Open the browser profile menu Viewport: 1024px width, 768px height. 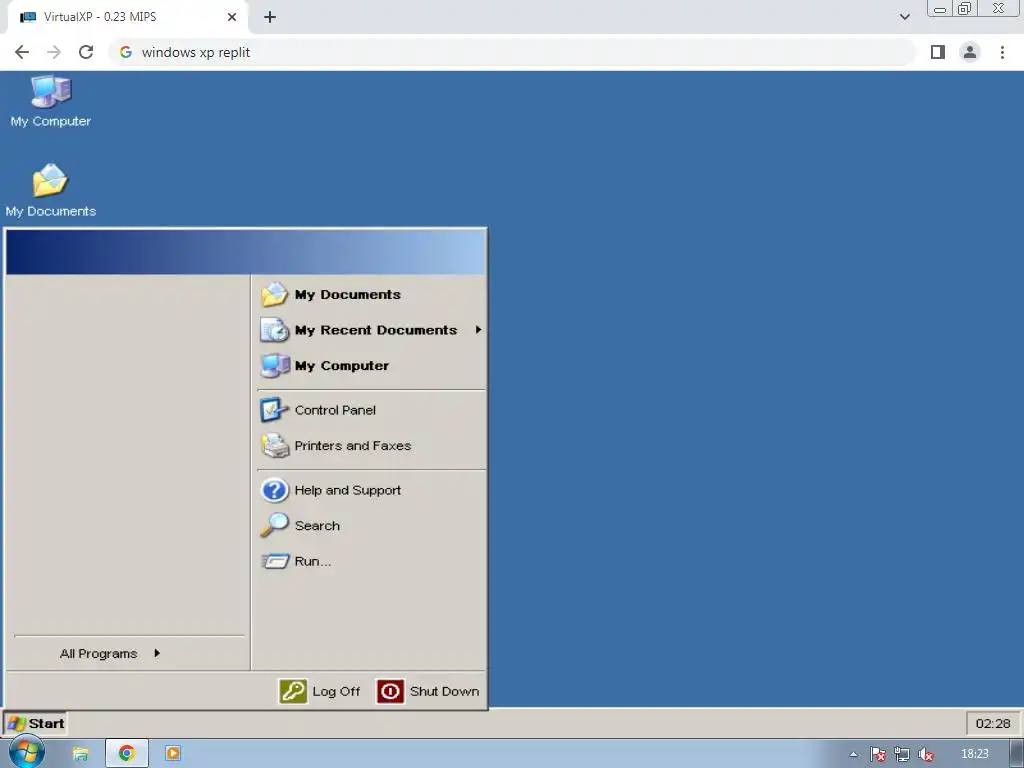coord(970,52)
